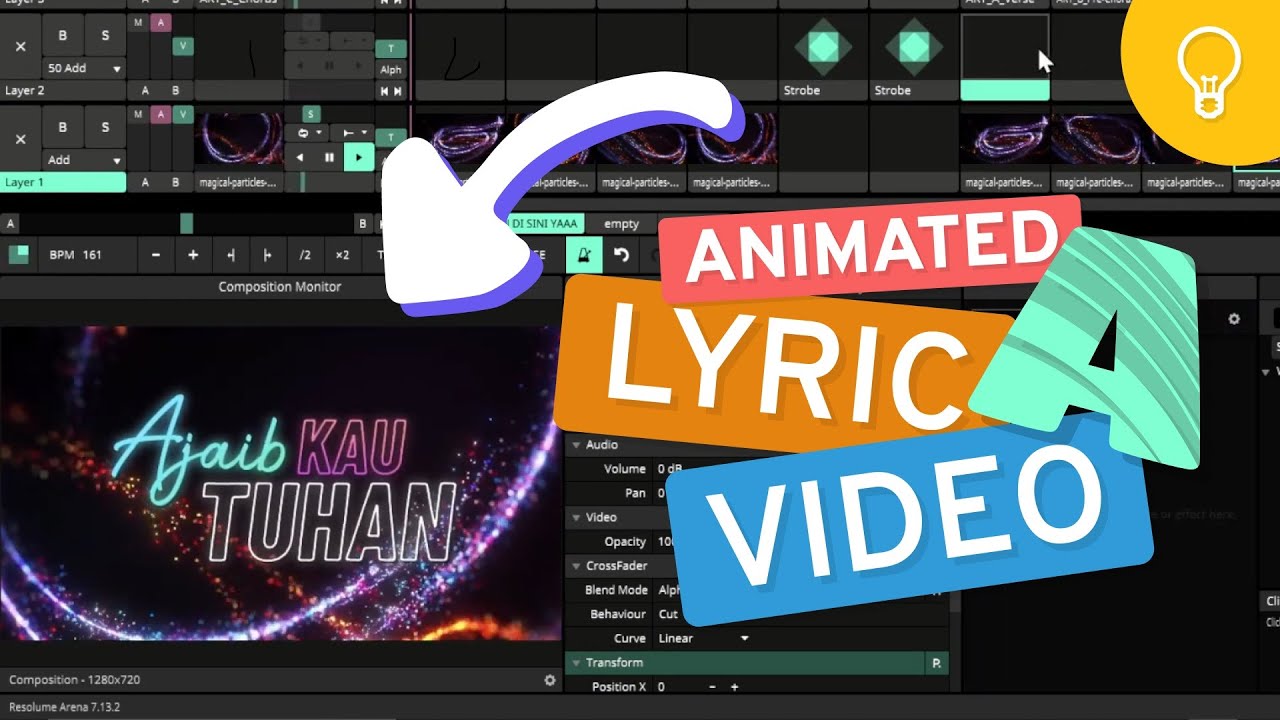The width and height of the screenshot is (1280, 720).
Task: Open the Curve Linear dropdown
Action: tap(702, 638)
